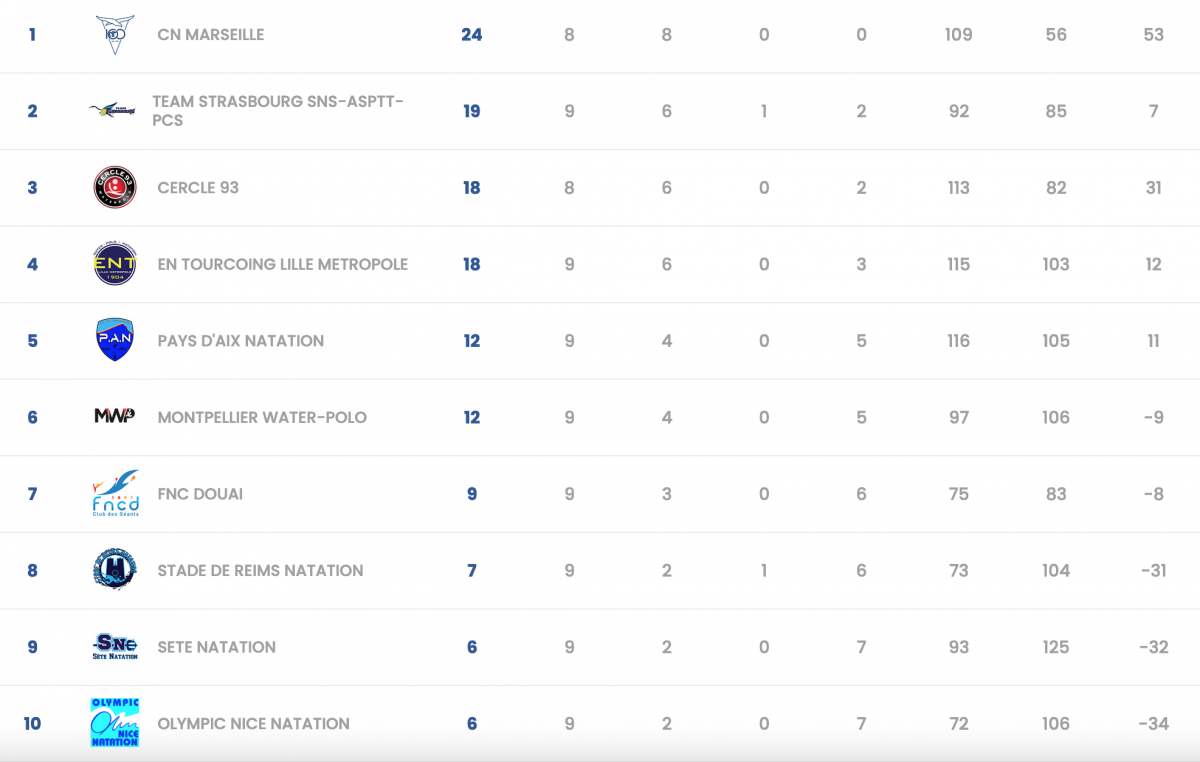Open the CN MARSEILLE team name
This screenshot has width=1200, height=762.
[x=211, y=35]
